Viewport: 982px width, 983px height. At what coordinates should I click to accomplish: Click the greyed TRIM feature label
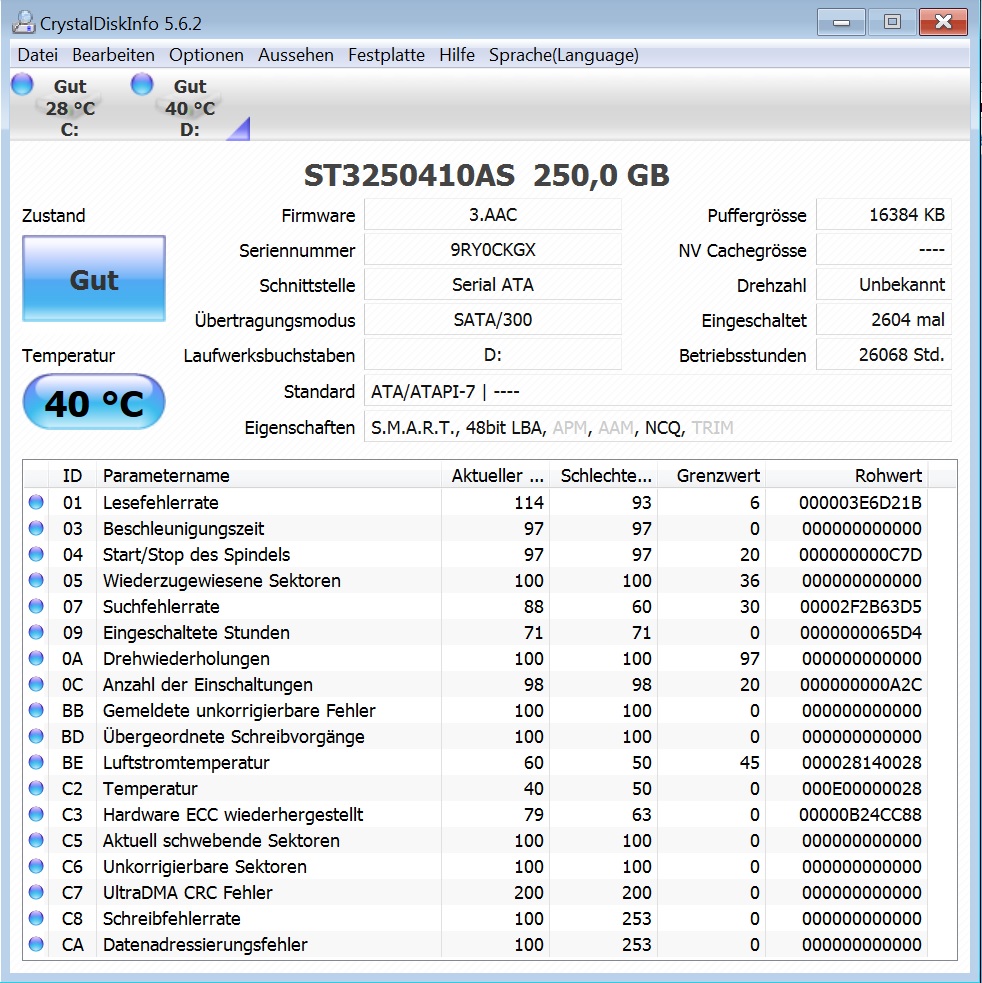tap(712, 428)
